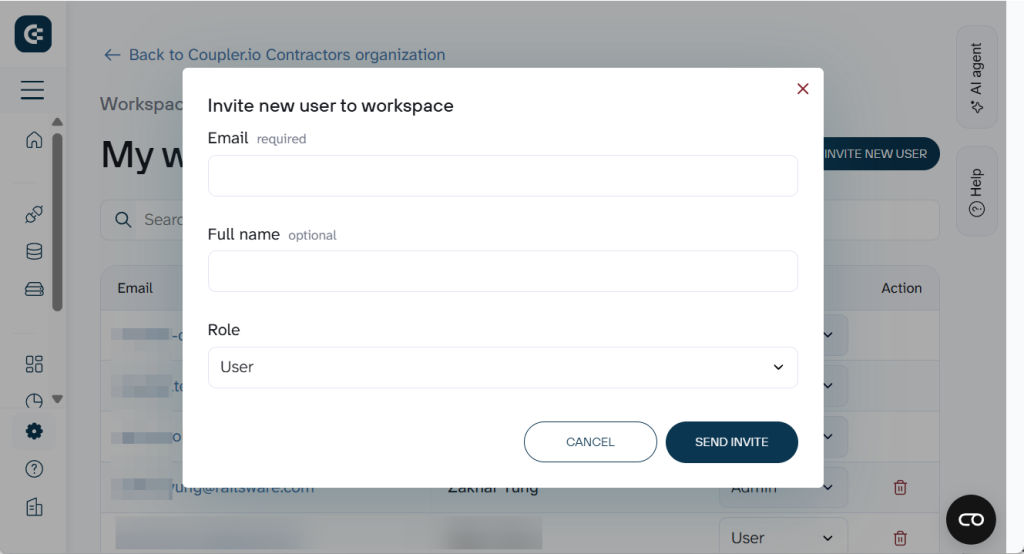Cancel the invite dialog

(x=590, y=442)
